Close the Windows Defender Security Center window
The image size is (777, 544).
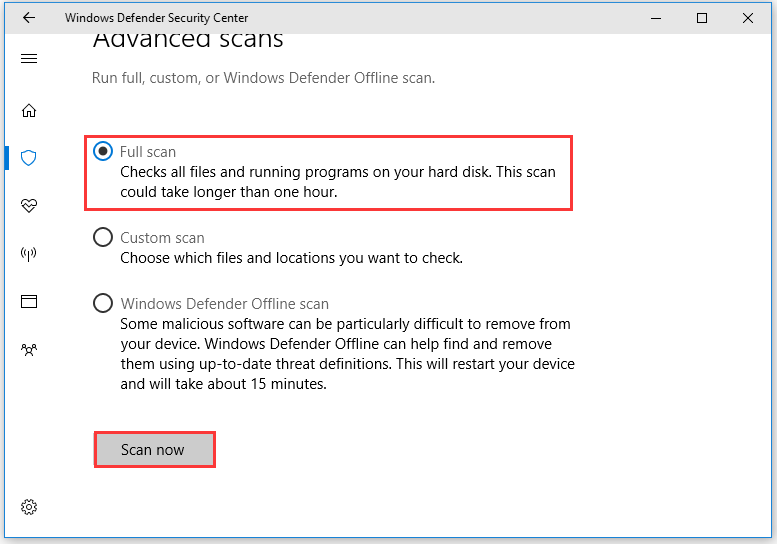tap(748, 18)
